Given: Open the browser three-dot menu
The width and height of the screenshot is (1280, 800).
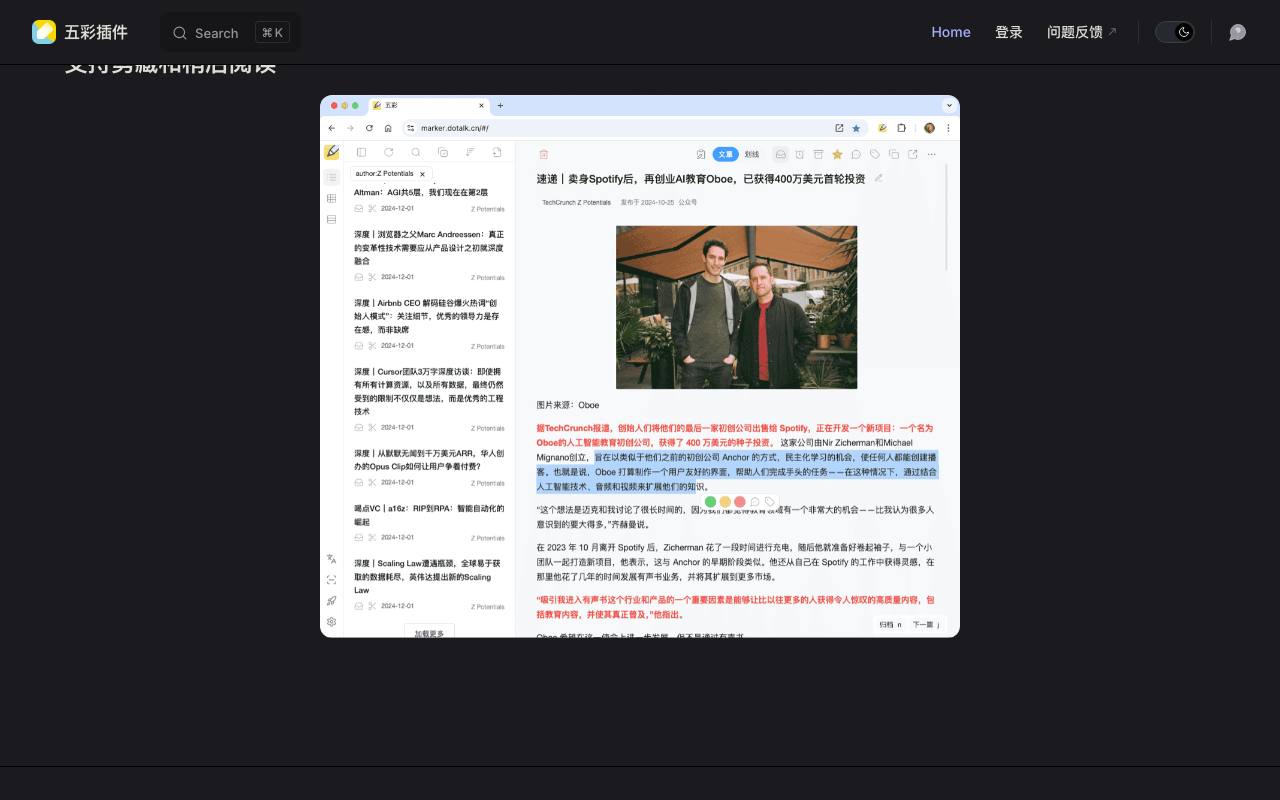Looking at the screenshot, I should (948, 128).
